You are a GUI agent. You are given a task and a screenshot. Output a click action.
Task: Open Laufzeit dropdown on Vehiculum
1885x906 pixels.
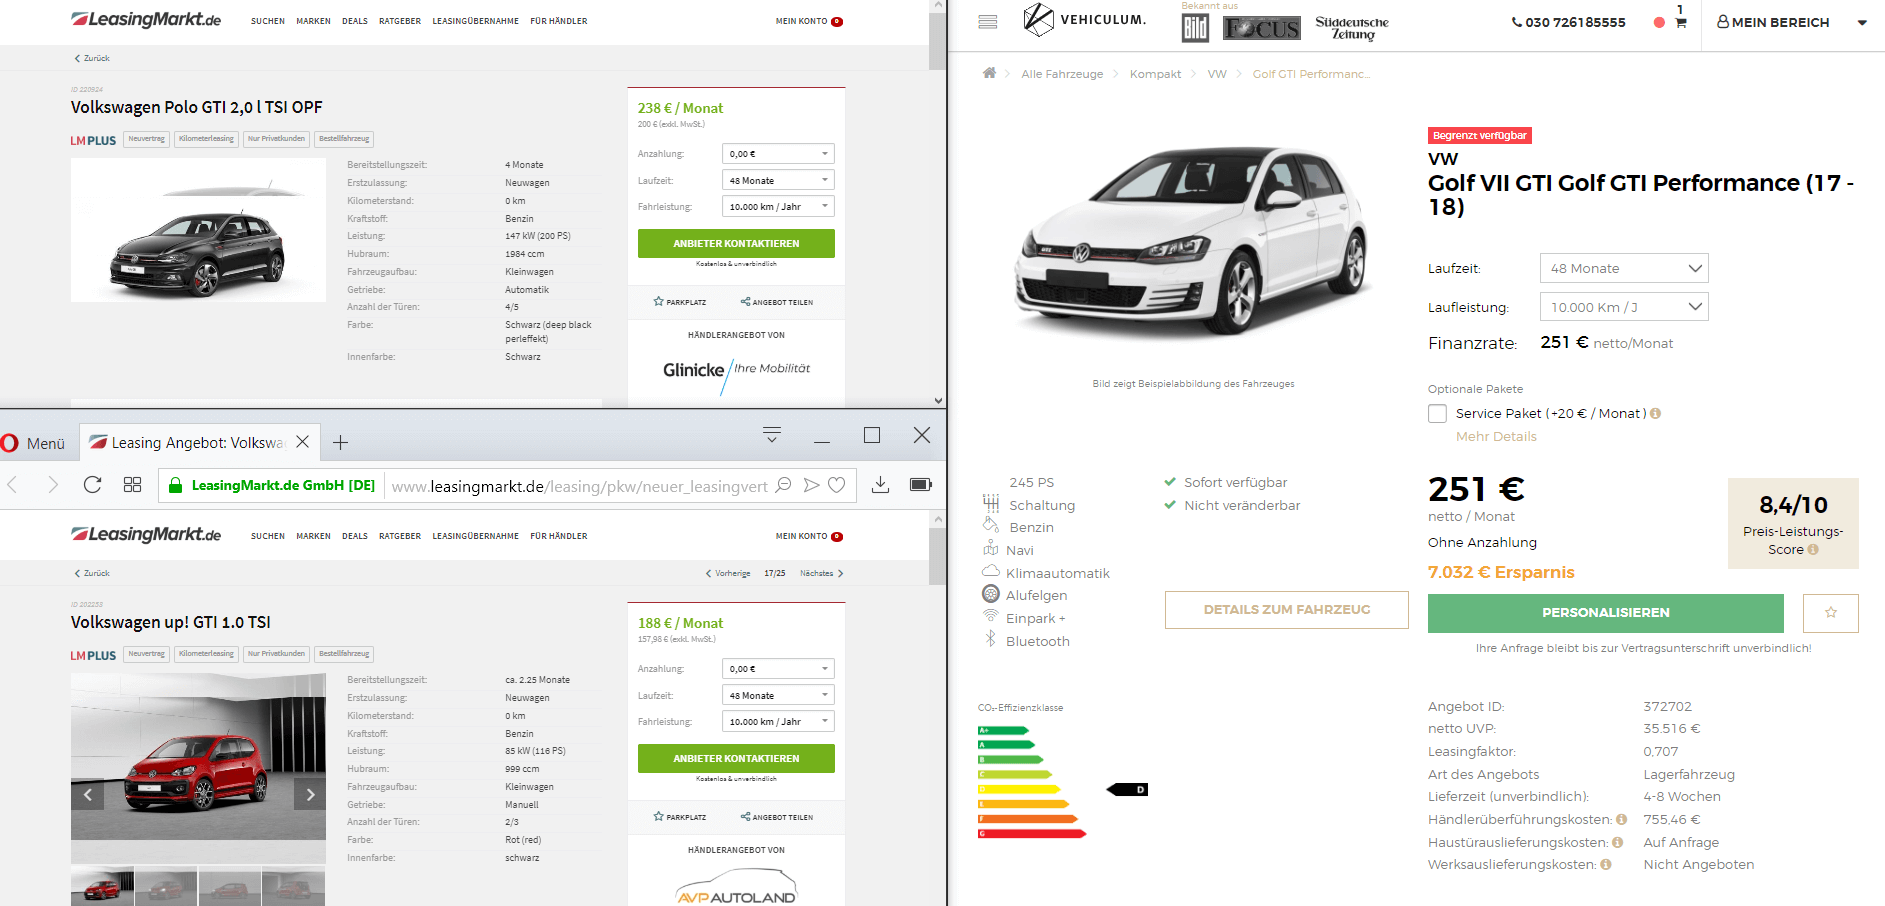tap(1624, 268)
